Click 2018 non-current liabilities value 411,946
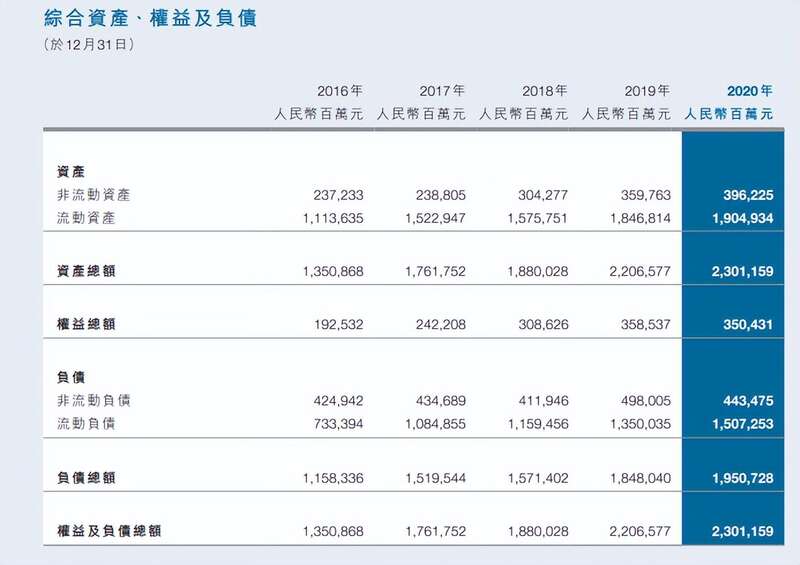This screenshot has height=565, width=800. coord(543,401)
